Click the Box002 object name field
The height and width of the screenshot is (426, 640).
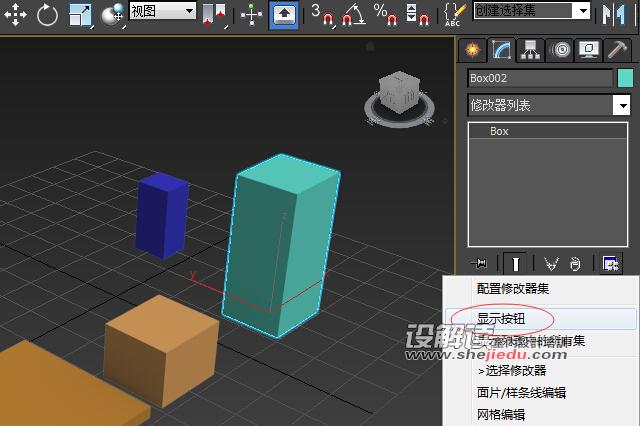pos(539,78)
